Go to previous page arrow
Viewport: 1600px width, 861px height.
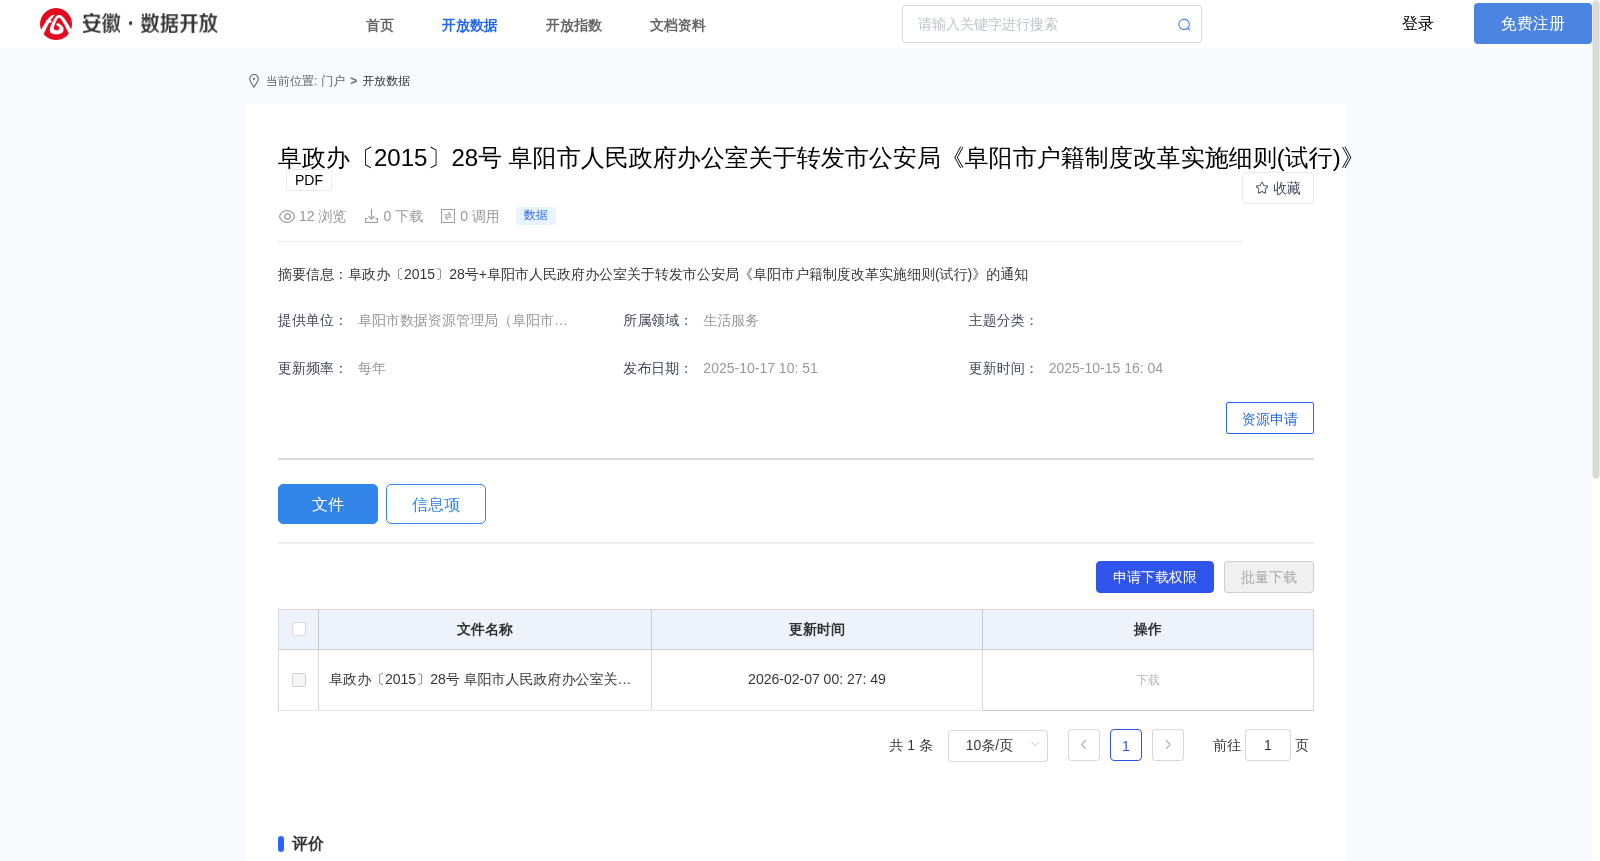(x=1084, y=745)
